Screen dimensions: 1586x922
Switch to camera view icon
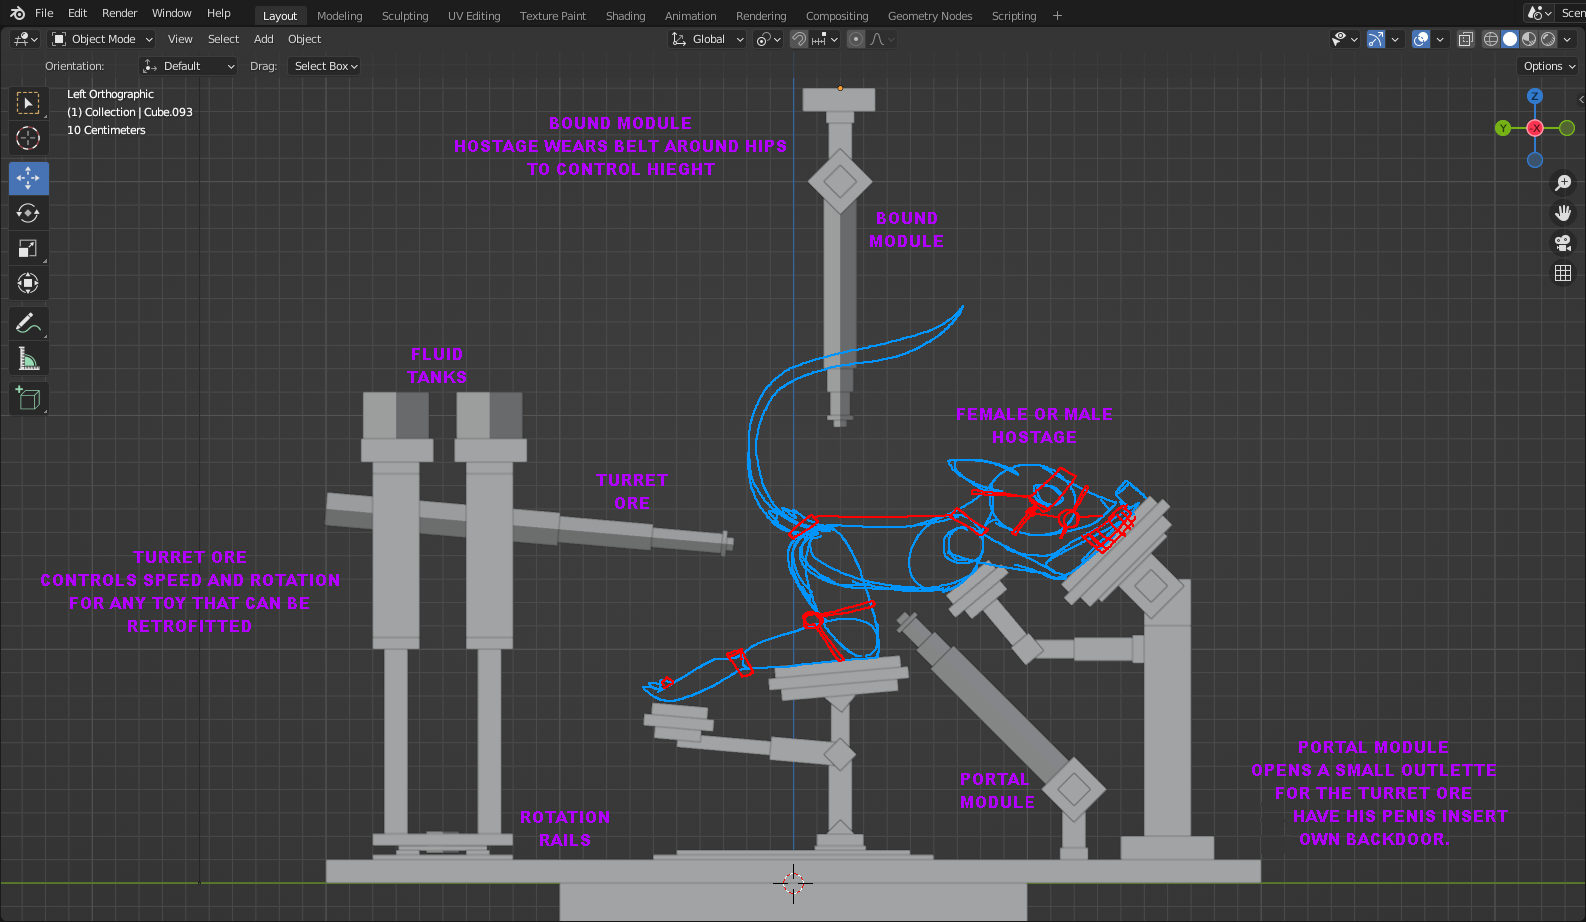pyautogui.click(x=1563, y=243)
